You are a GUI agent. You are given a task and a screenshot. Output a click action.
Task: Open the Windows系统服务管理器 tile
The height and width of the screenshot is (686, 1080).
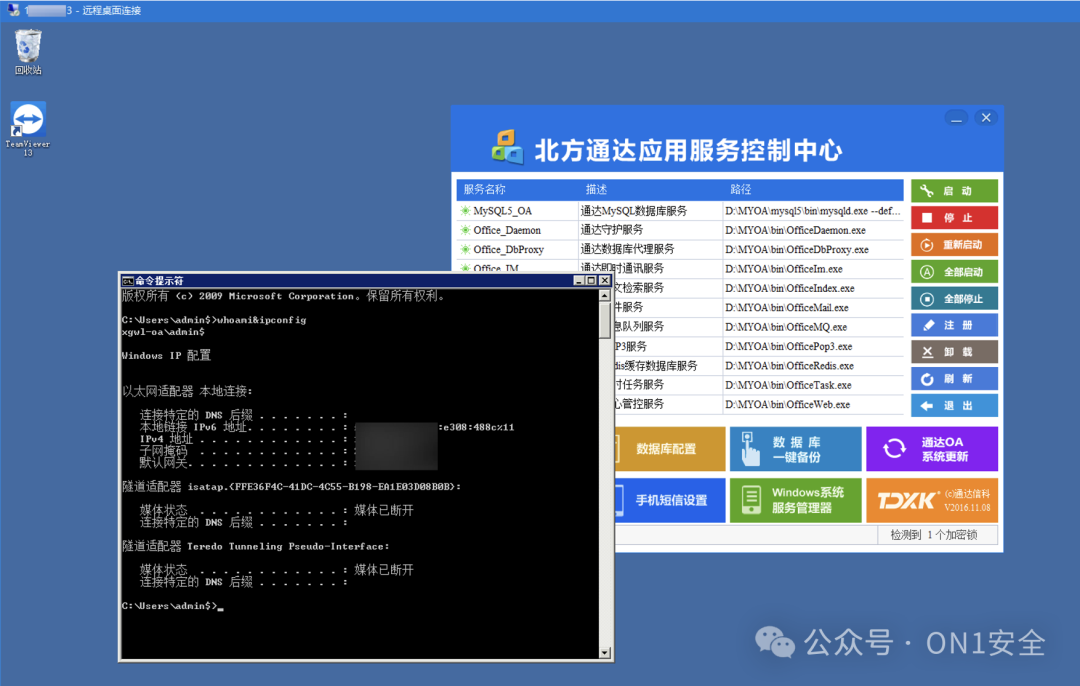coord(796,500)
